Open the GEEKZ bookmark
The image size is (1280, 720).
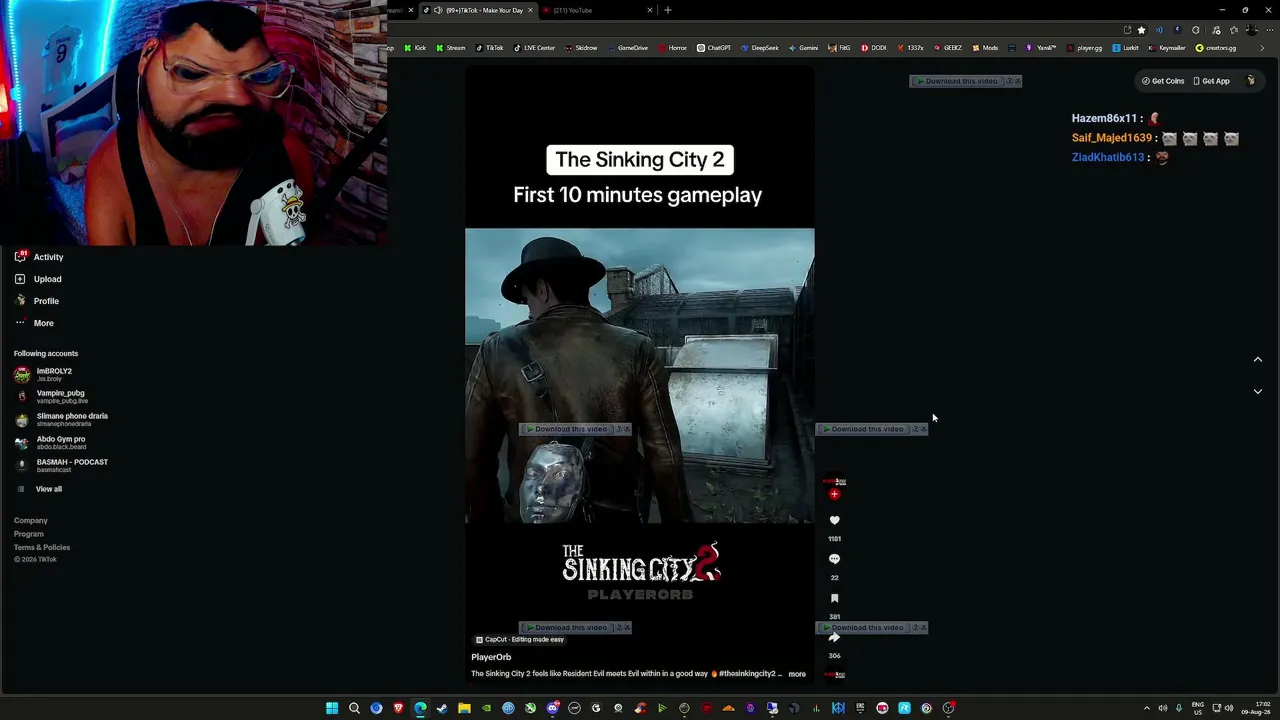pyautogui.click(x=948, y=48)
